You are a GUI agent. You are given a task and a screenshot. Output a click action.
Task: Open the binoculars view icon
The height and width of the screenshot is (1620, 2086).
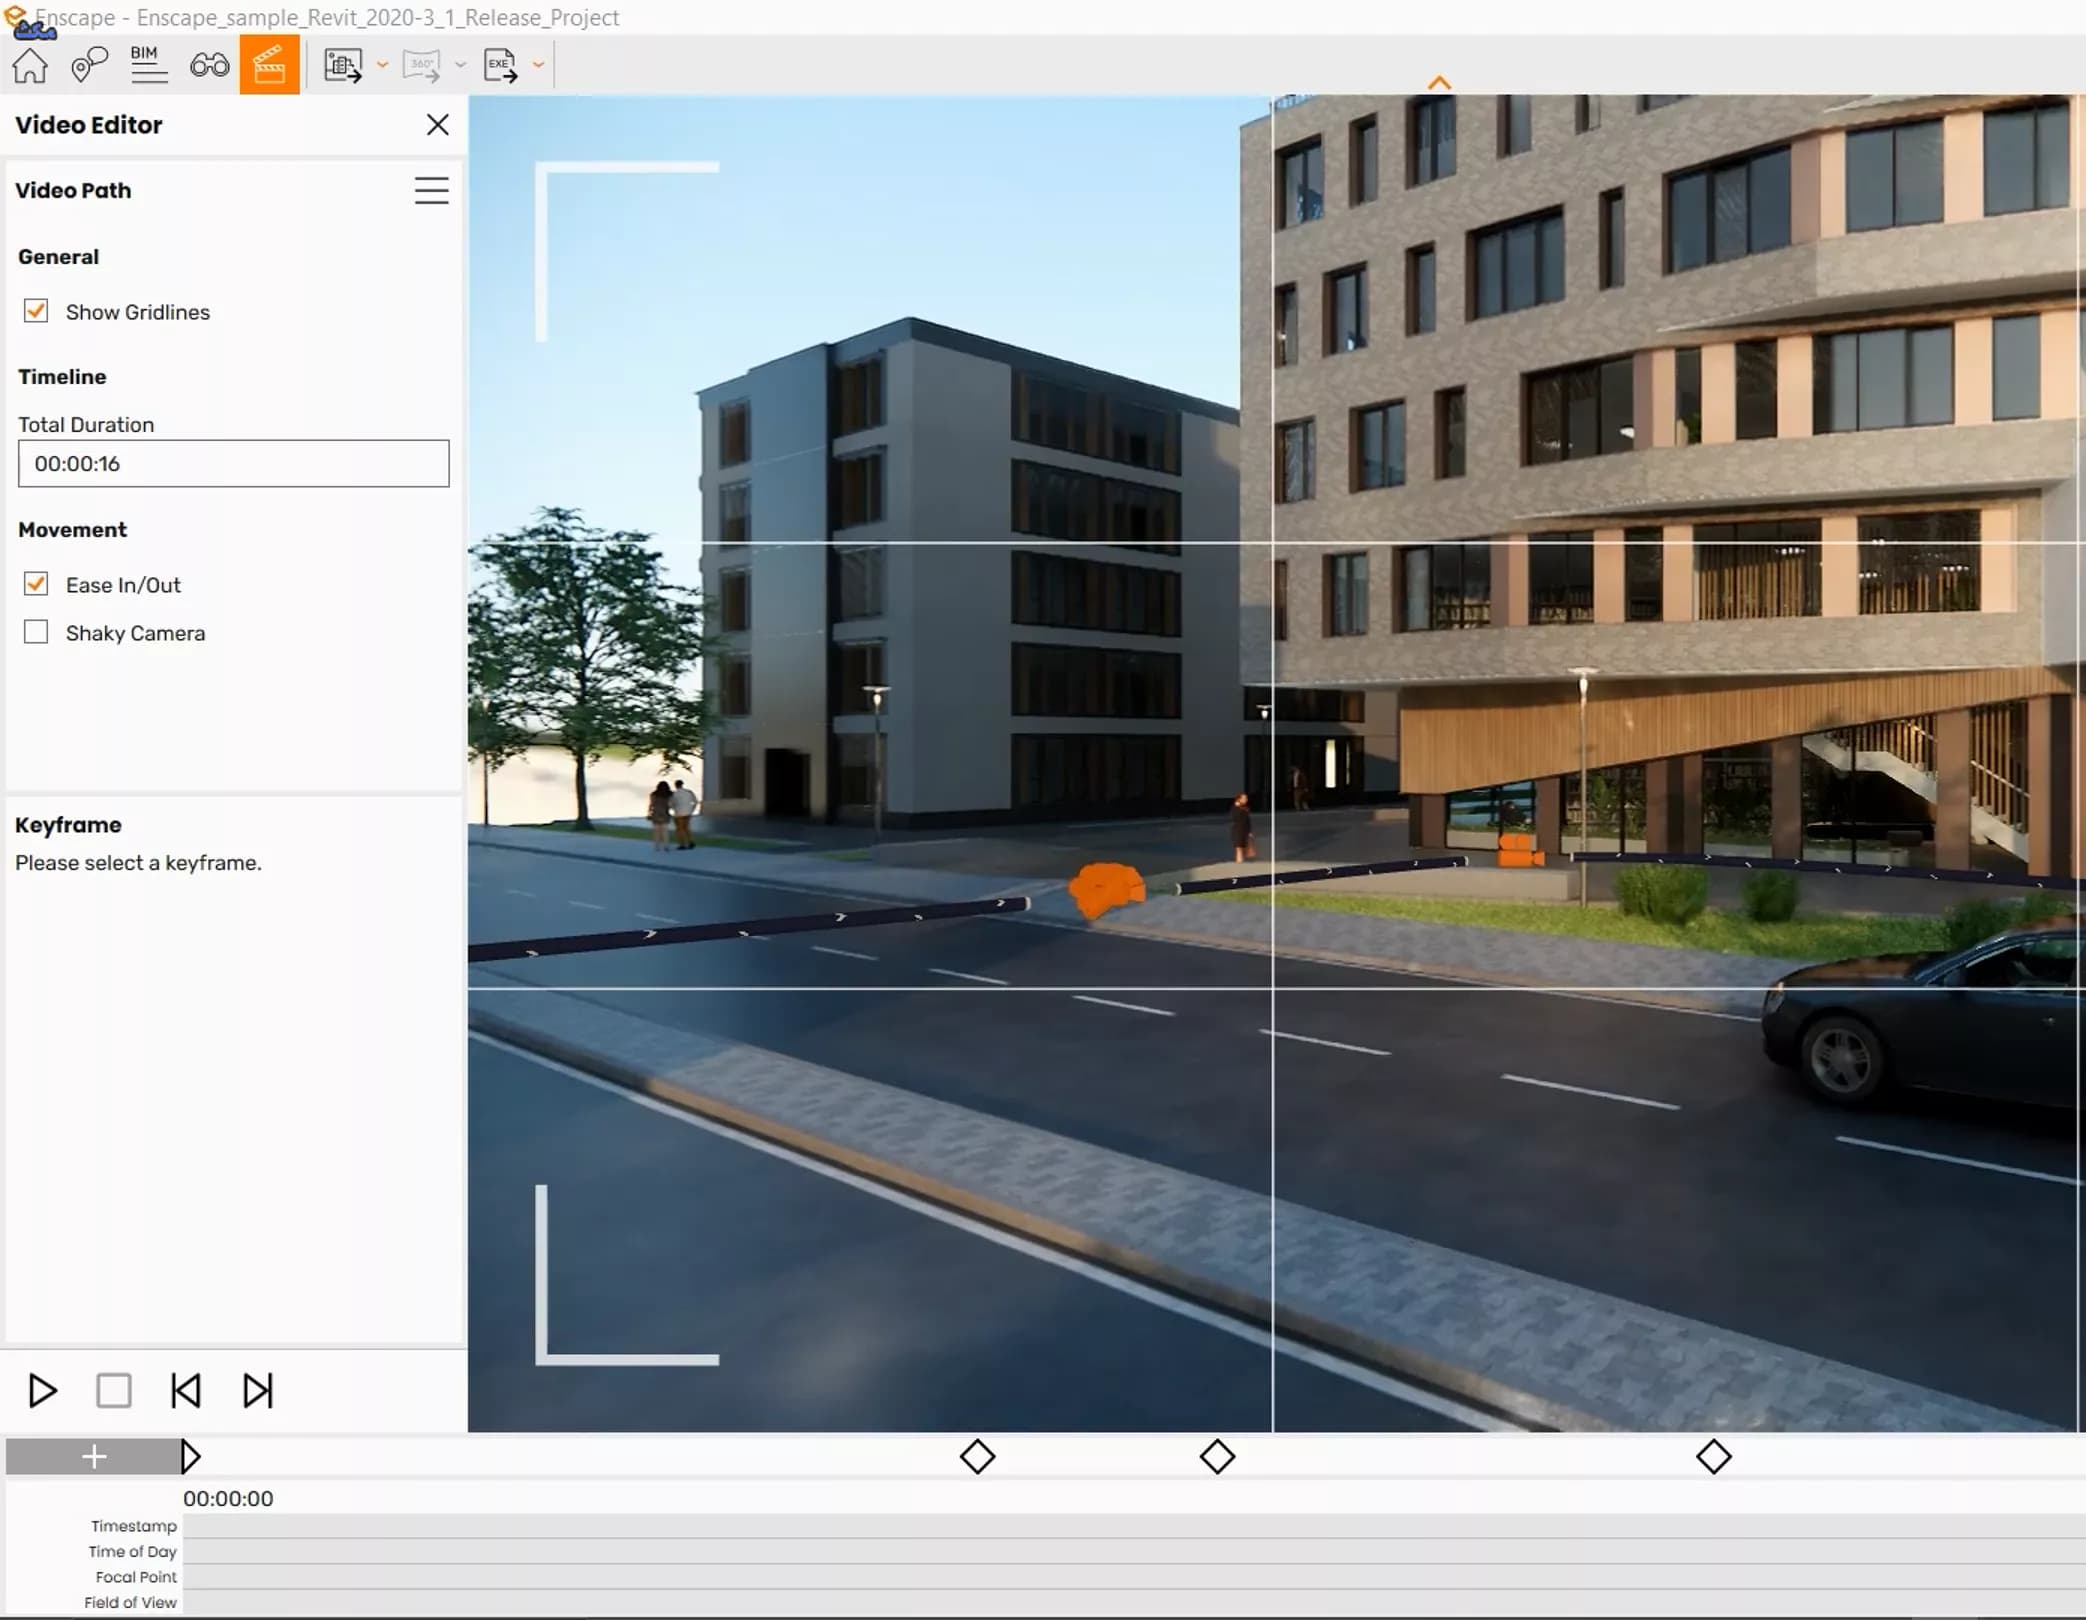click(209, 65)
